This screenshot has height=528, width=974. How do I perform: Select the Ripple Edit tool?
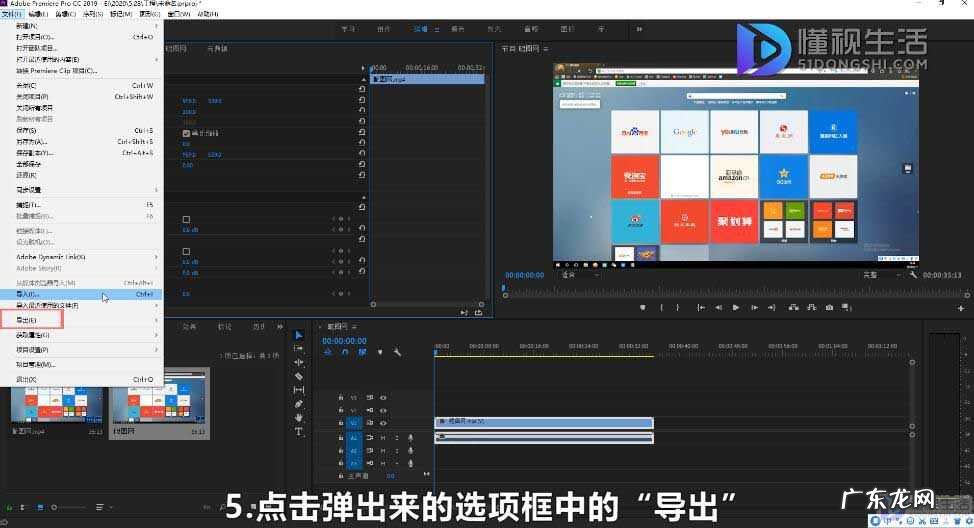(299, 363)
